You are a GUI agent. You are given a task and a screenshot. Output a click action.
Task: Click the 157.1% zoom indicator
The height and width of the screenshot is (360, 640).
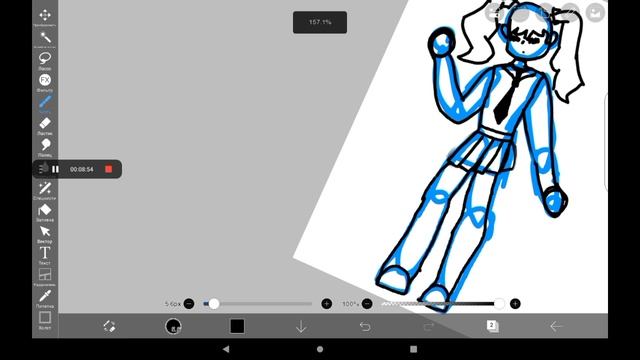point(320,22)
